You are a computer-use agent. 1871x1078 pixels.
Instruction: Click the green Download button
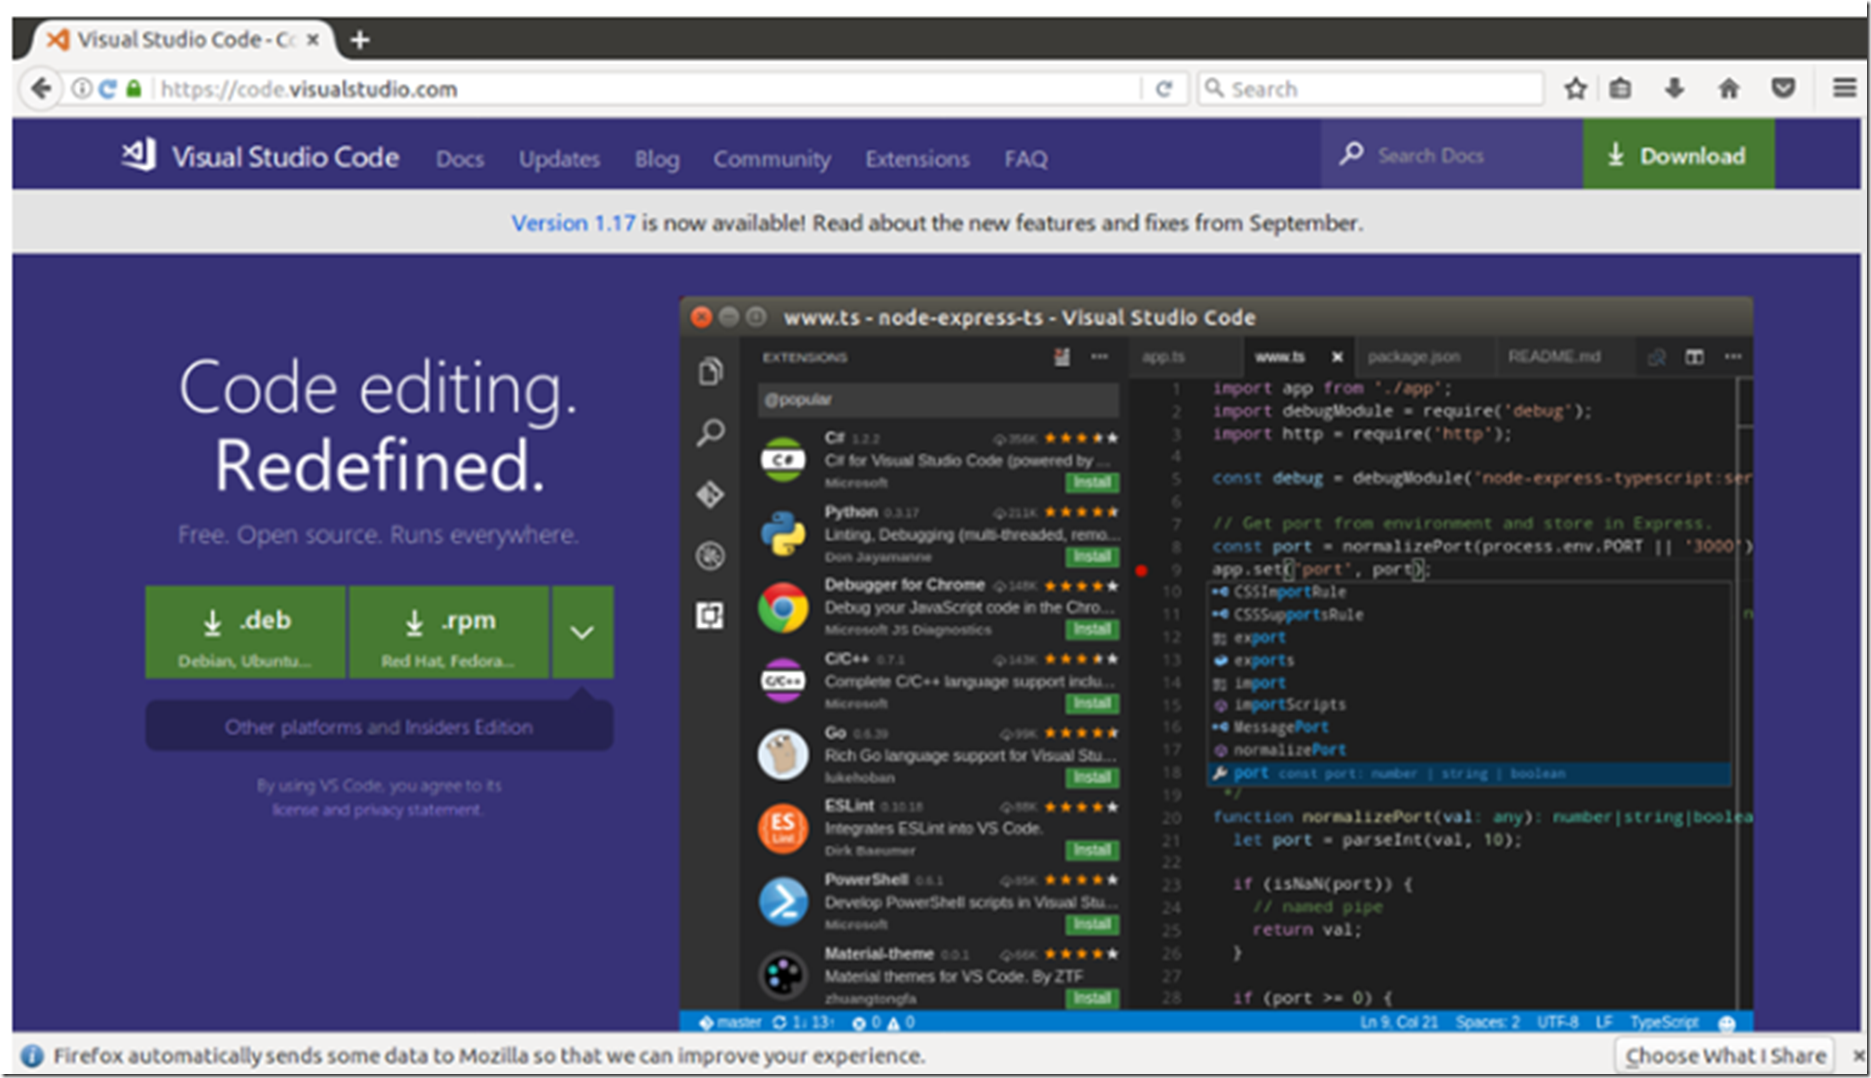(x=1678, y=155)
